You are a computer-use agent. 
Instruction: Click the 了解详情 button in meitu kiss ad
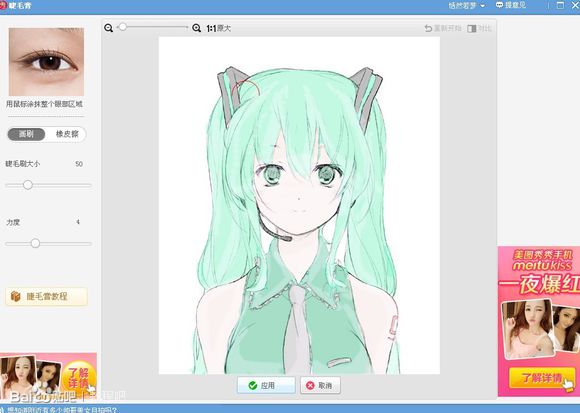click(541, 378)
